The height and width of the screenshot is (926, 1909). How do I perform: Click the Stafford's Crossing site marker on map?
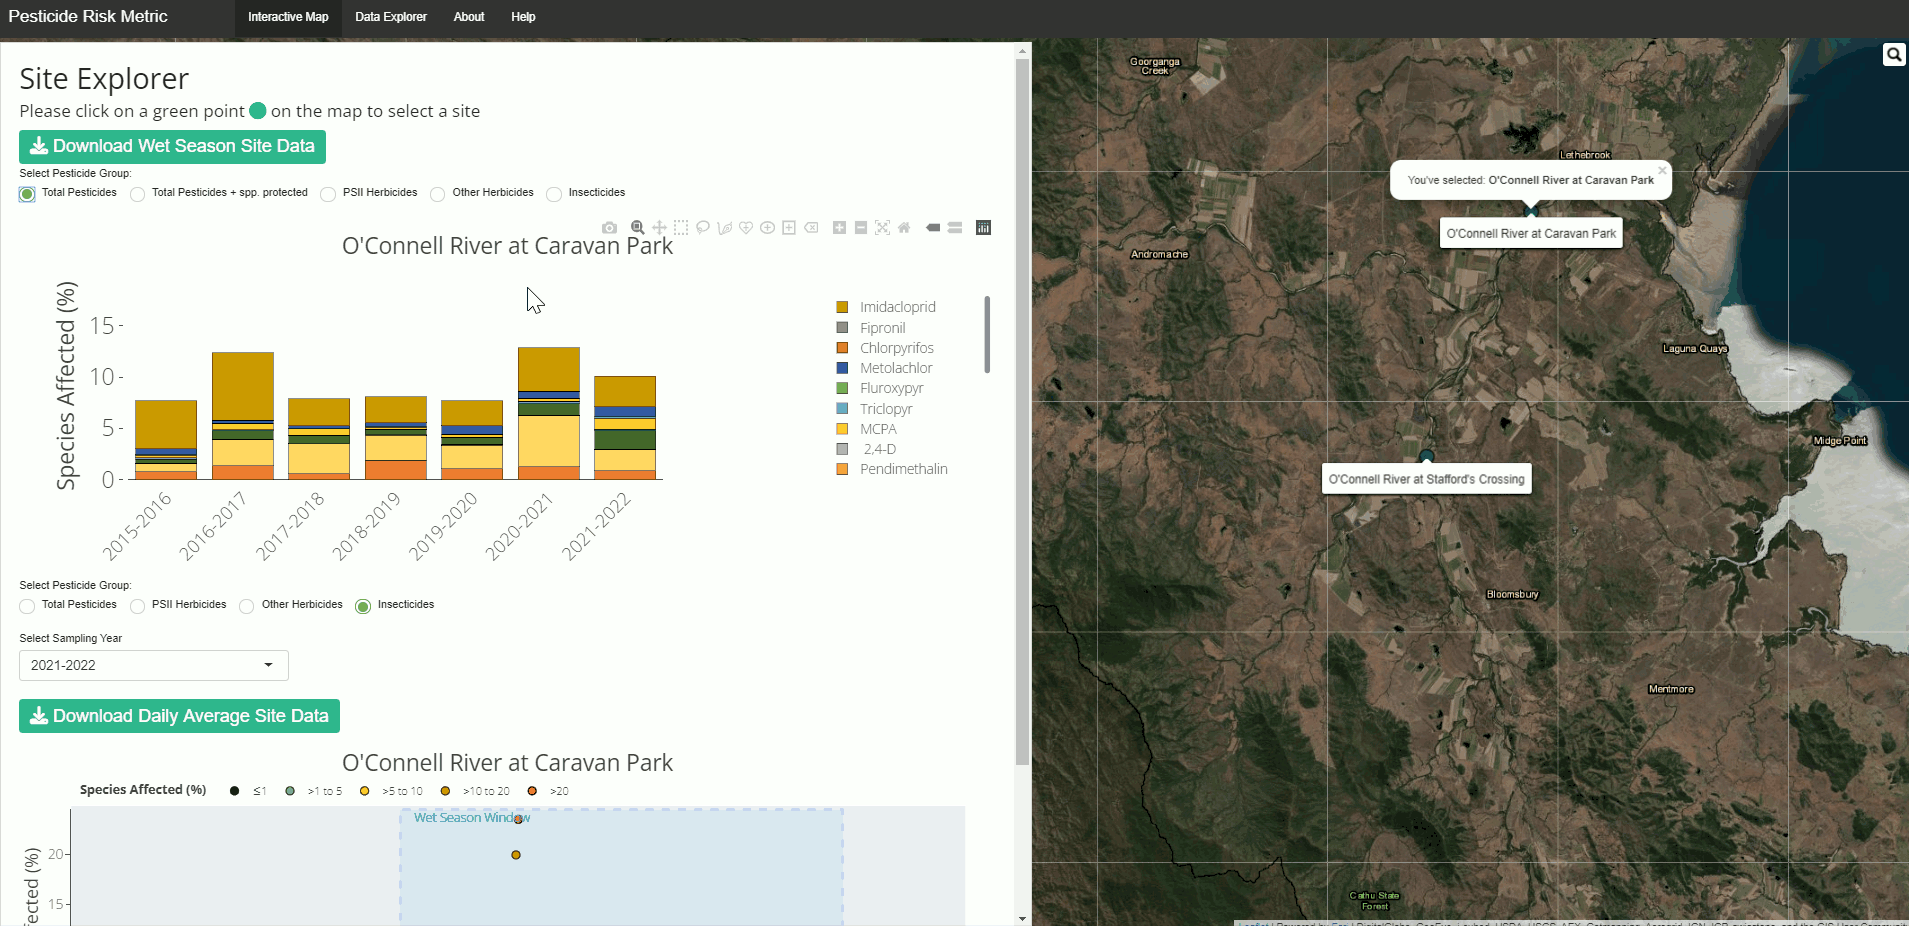point(1427,457)
